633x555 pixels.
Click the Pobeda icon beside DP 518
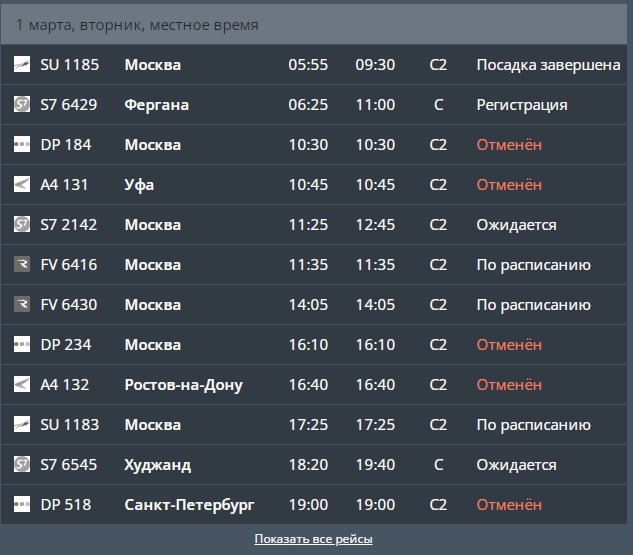tap(22, 505)
